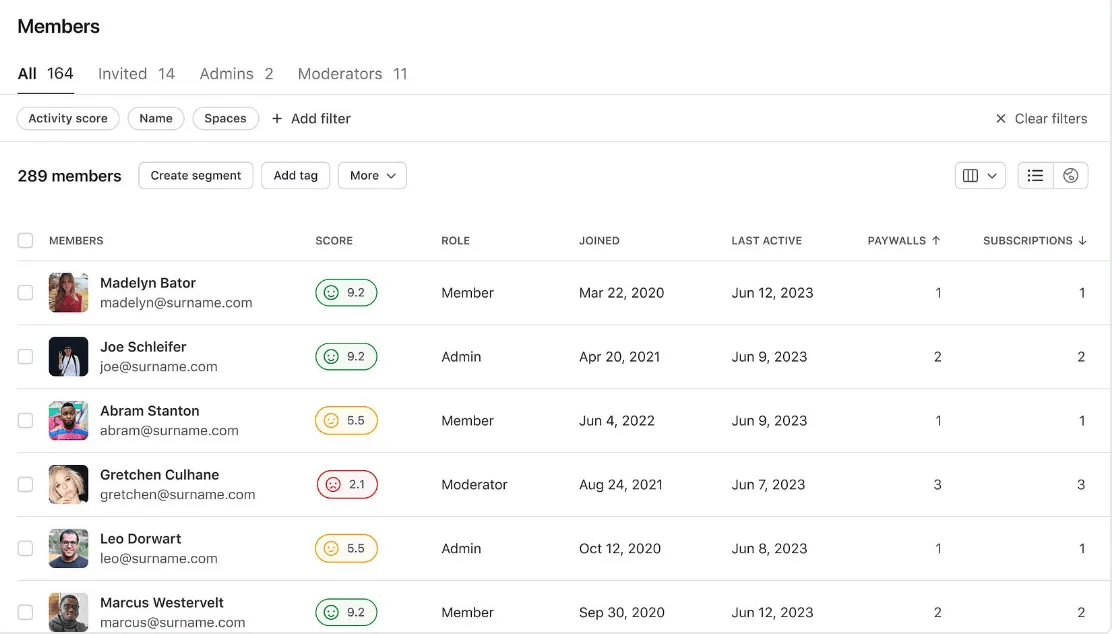The width and height of the screenshot is (1112, 634).
Task: Open the Moderators tab
Action: click(x=352, y=74)
